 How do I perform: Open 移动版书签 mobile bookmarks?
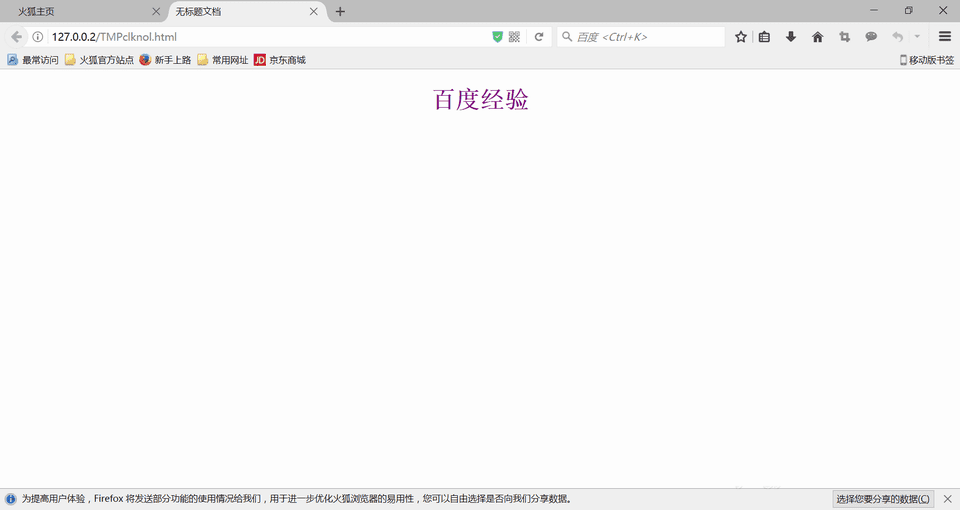pyautogui.click(x=926, y=60)
